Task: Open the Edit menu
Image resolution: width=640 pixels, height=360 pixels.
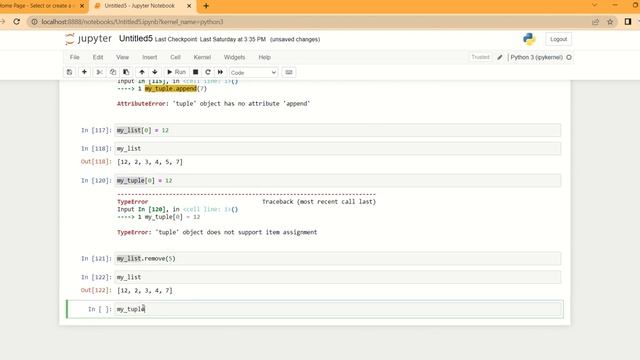Action: tap(98, 57)
